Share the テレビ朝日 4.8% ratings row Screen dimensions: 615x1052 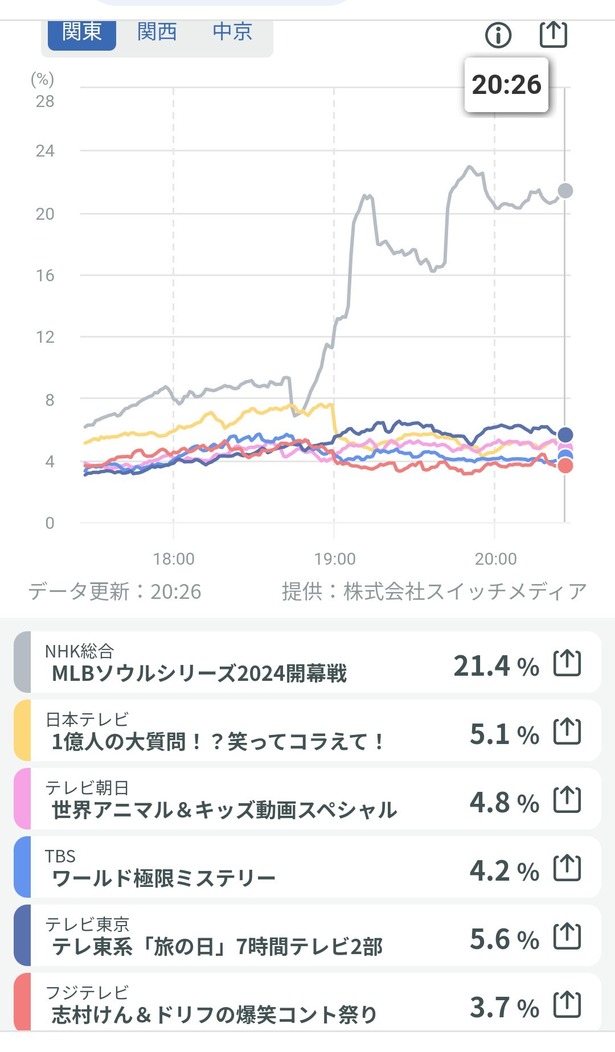click(x=567, y=800)
